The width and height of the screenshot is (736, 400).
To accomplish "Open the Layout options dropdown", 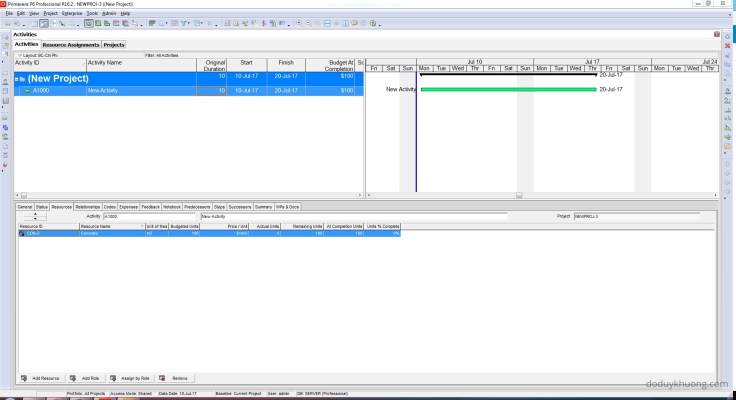I will coord(18,56).
